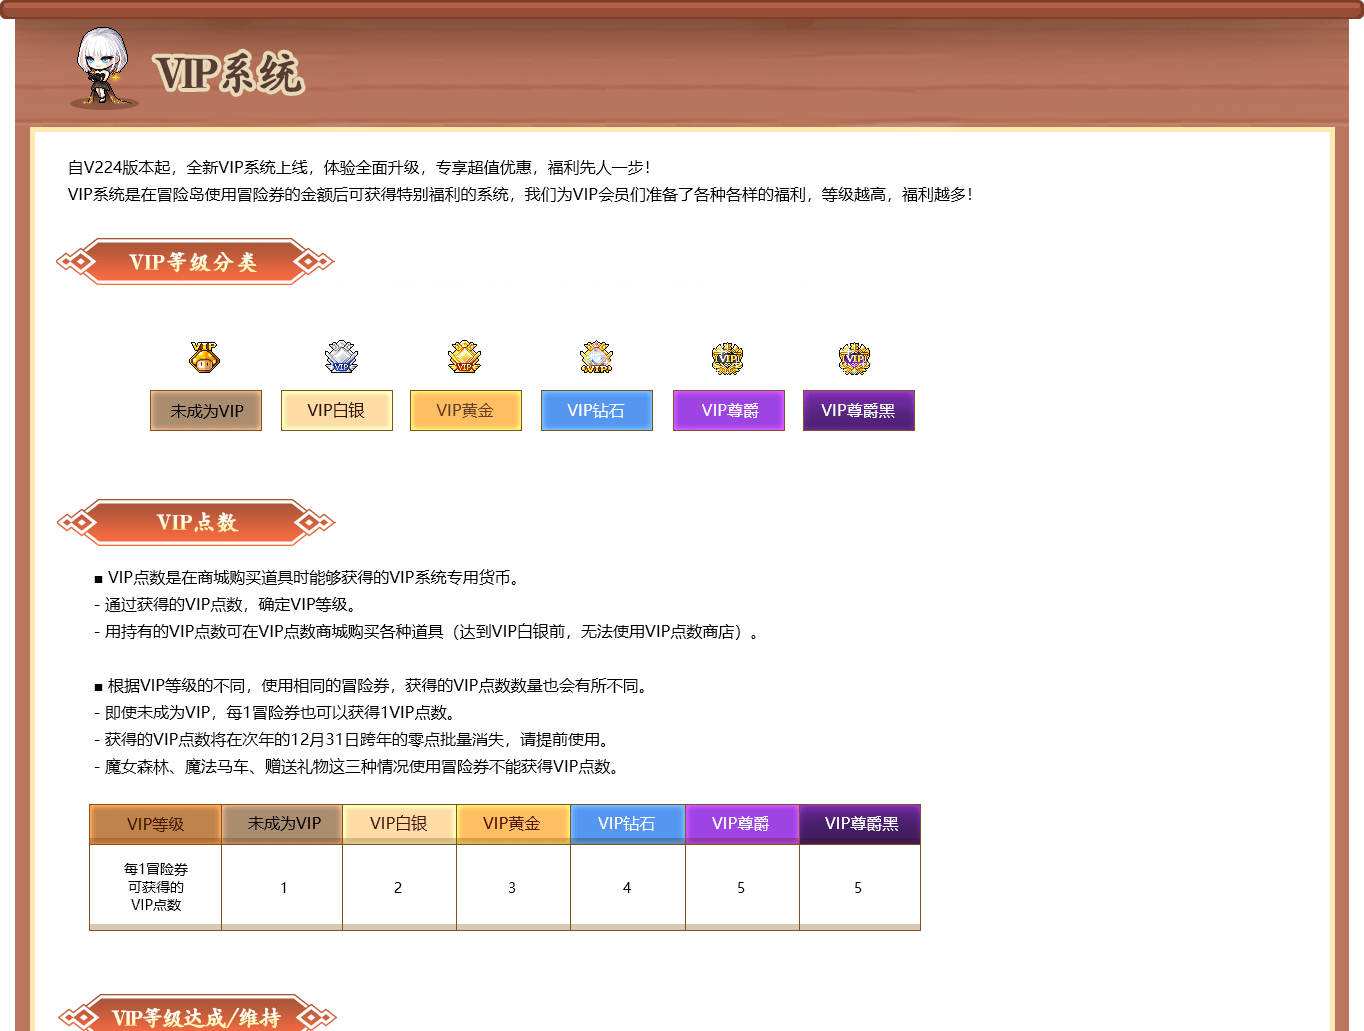
Task: Click the VIP silver badge icon
Action: [x=341, y=357]
